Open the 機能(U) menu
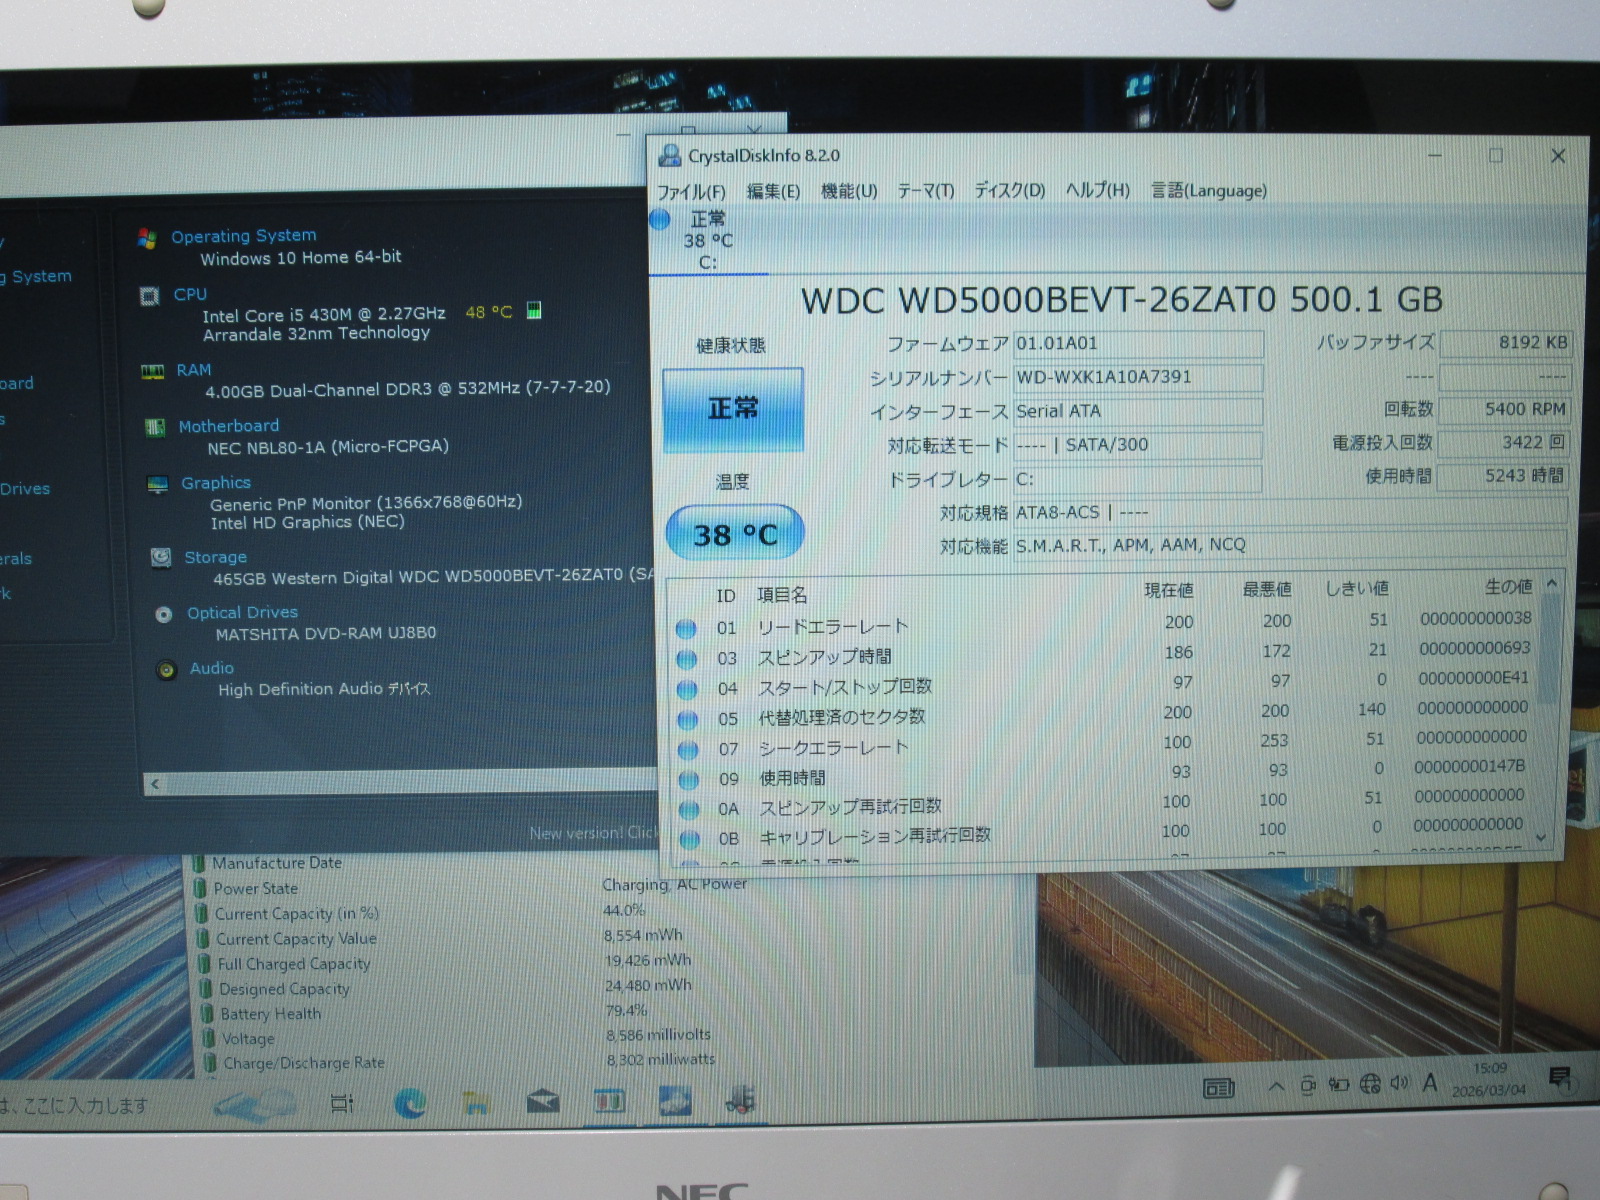The width and height of the screenshot is (1600, 1200). (848, 191)
